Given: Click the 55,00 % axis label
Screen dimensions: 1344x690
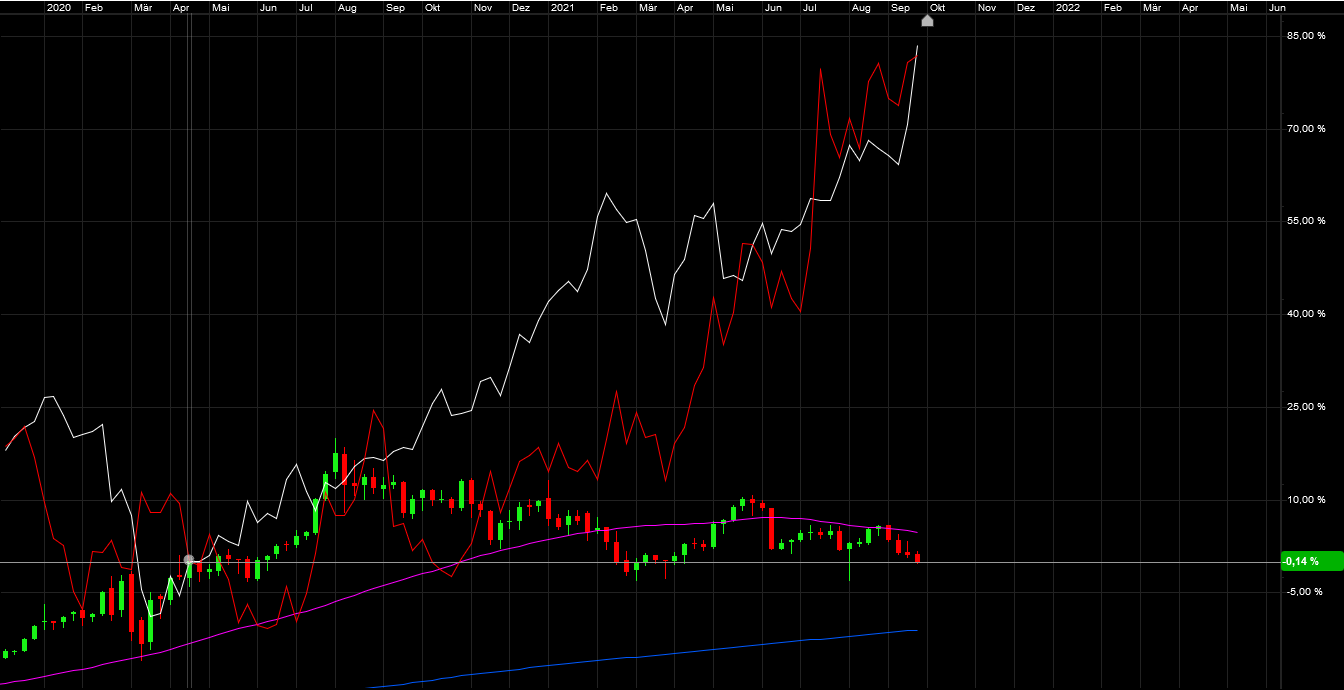Looking at the screenshot, I should [x=1306, y=221].
